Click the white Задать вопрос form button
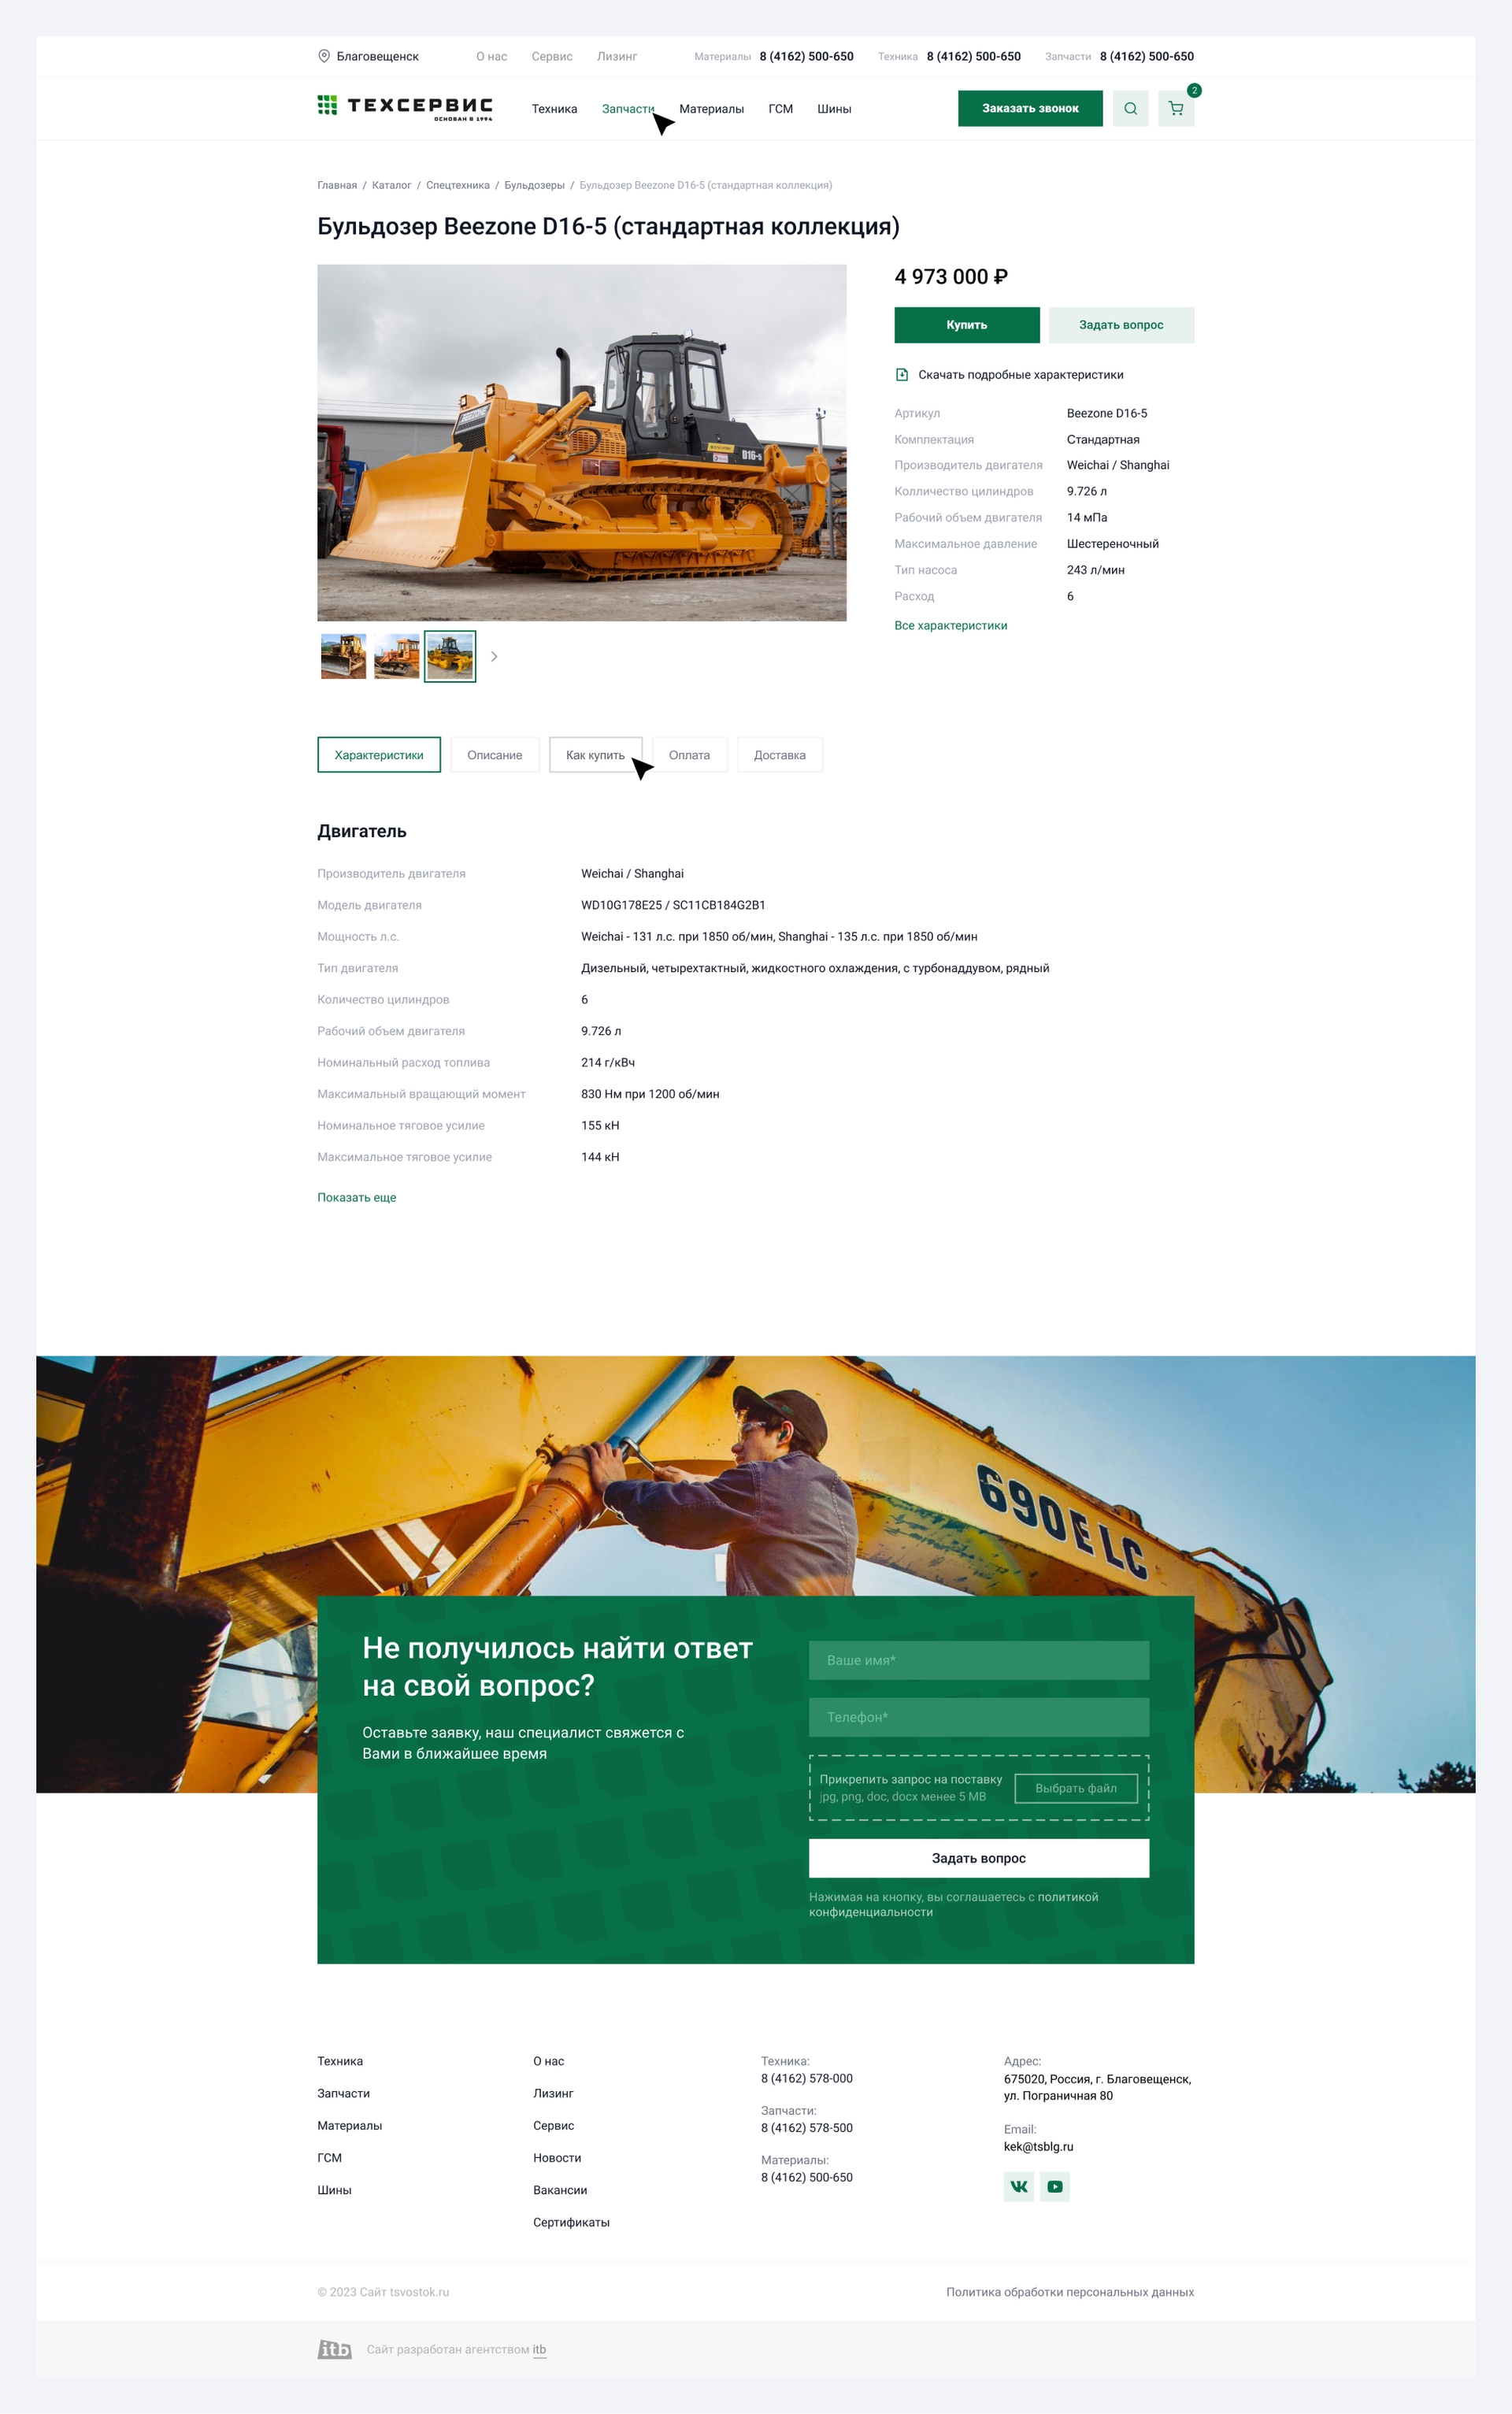Screen dimensions: 1512x2414 coord(979,1858)
